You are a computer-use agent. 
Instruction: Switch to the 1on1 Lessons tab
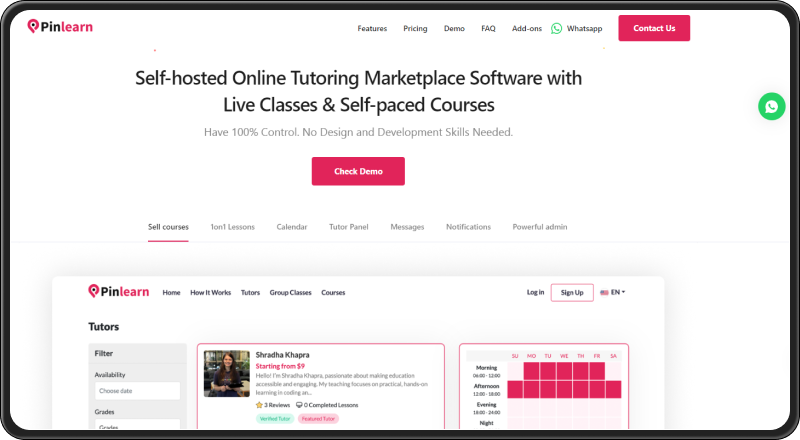tap(232, 227)
